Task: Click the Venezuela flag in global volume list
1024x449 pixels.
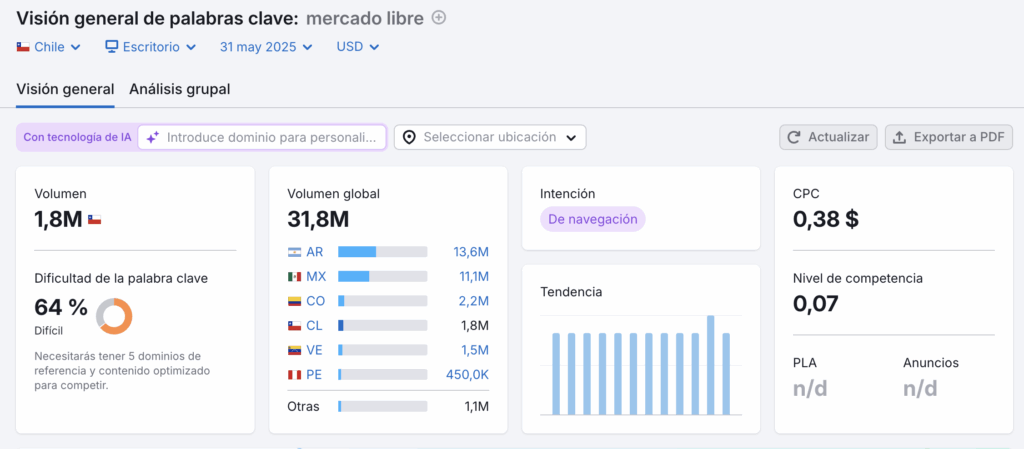Action: point(295,350)
